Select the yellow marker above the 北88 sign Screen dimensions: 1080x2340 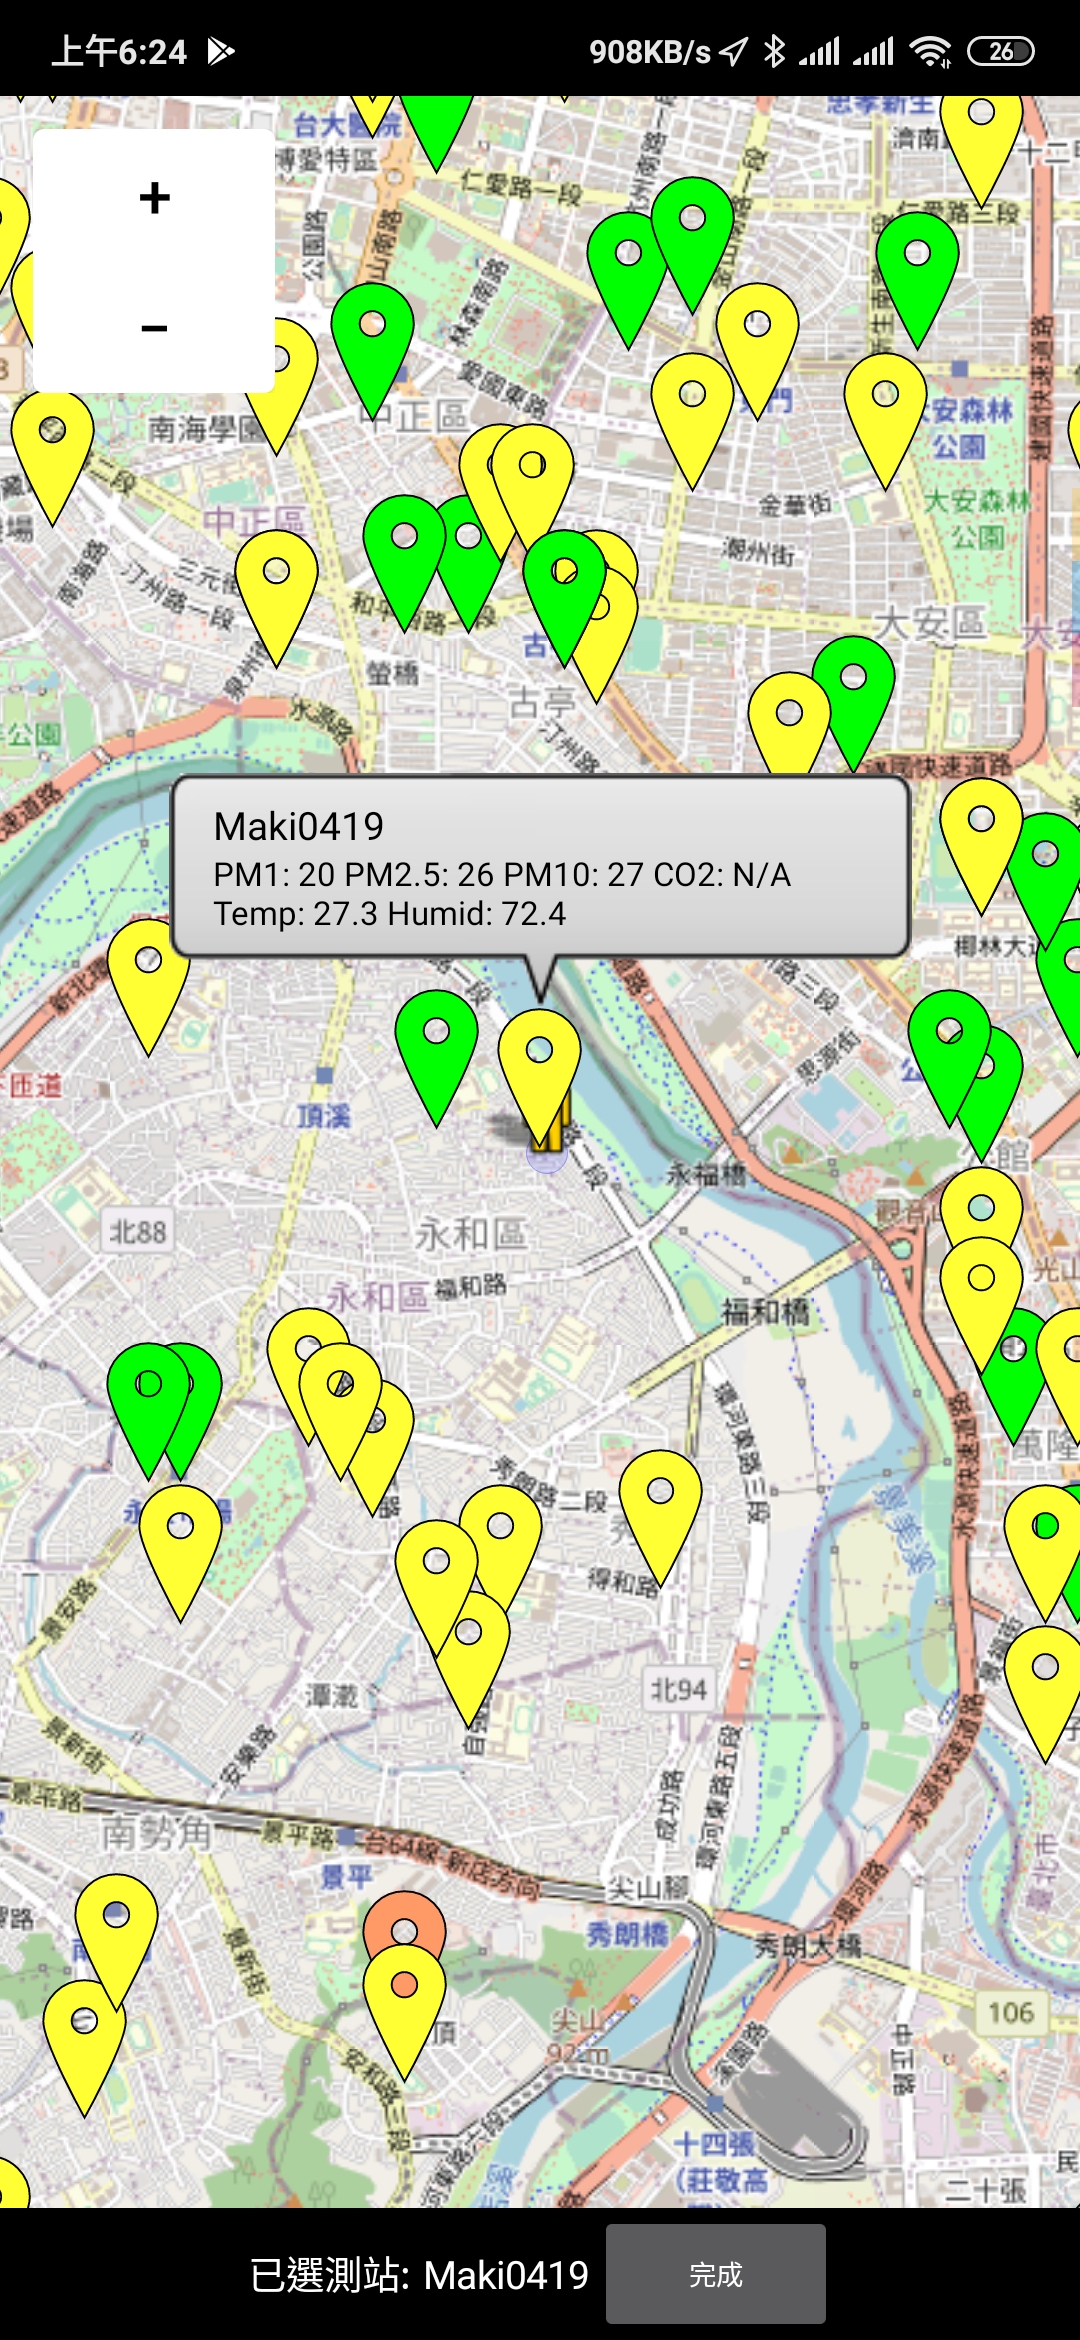click(x=148, y=972)
